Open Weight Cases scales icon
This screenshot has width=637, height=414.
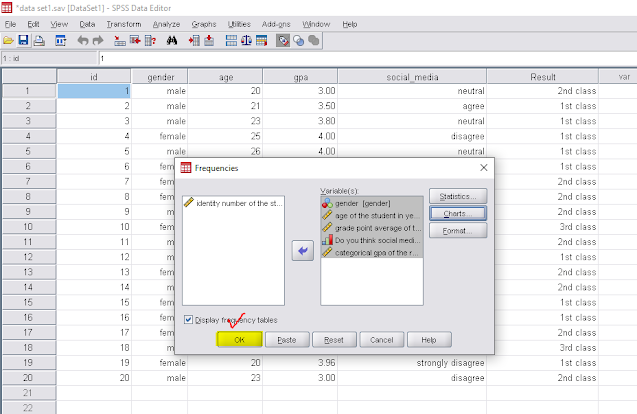(x=246, y=41)
